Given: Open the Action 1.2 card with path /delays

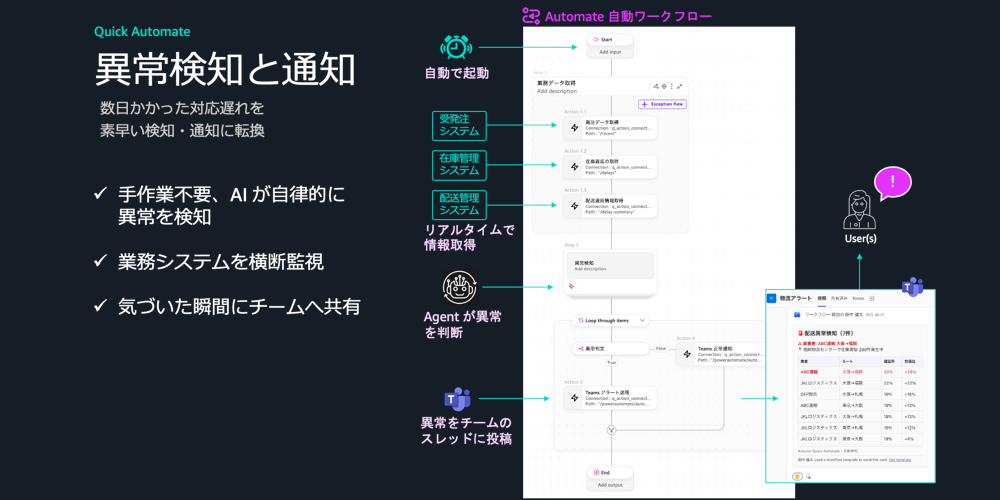Looking at the screenshot, I should click(x=610, y=167).
